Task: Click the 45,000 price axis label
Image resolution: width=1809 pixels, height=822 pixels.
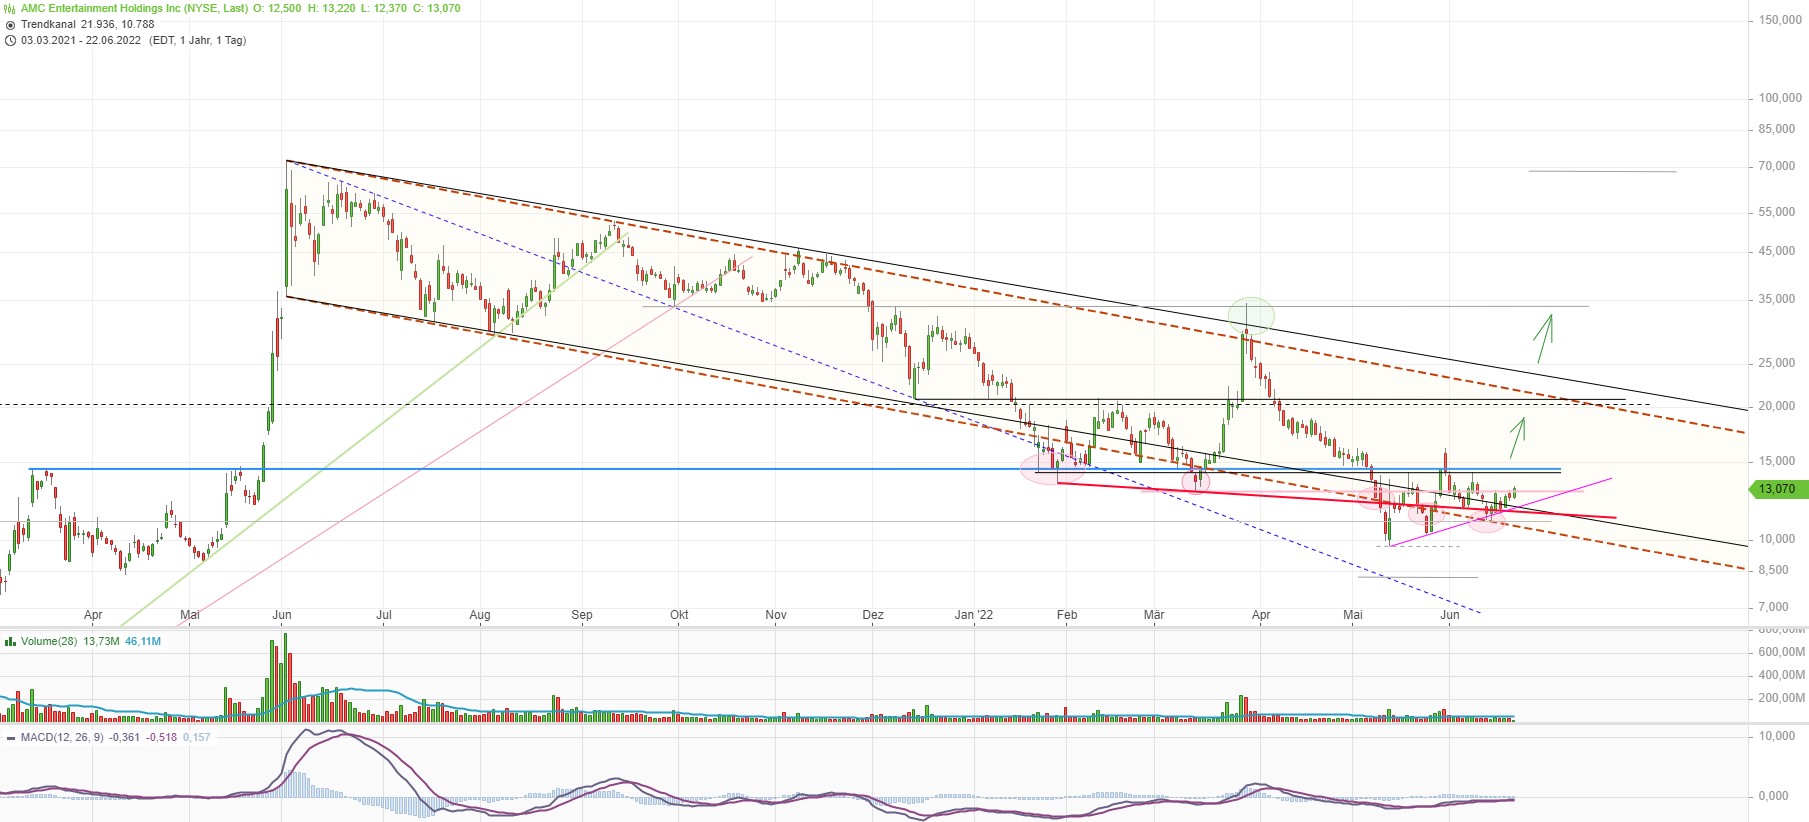Action: coord(1777,251)
